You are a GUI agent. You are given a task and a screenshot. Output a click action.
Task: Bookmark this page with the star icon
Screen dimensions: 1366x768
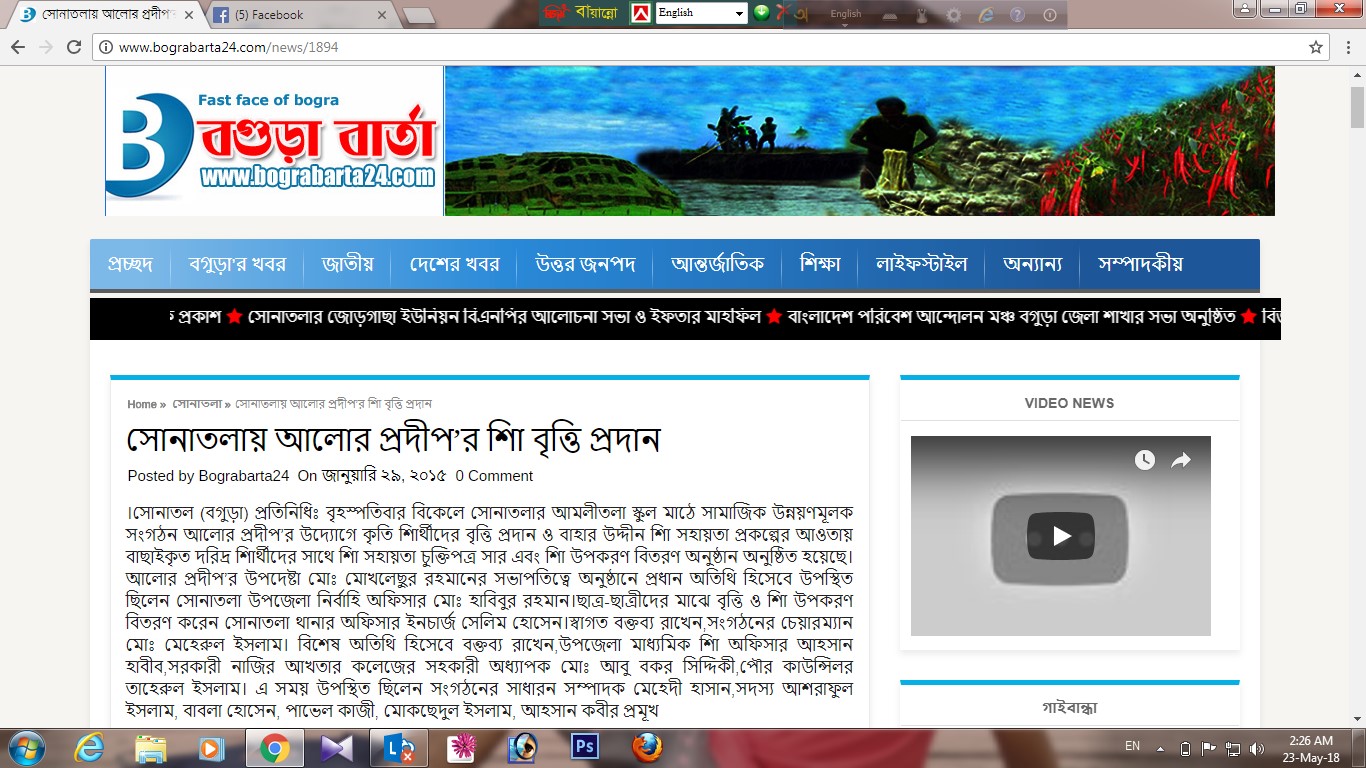pos(1316,47)
